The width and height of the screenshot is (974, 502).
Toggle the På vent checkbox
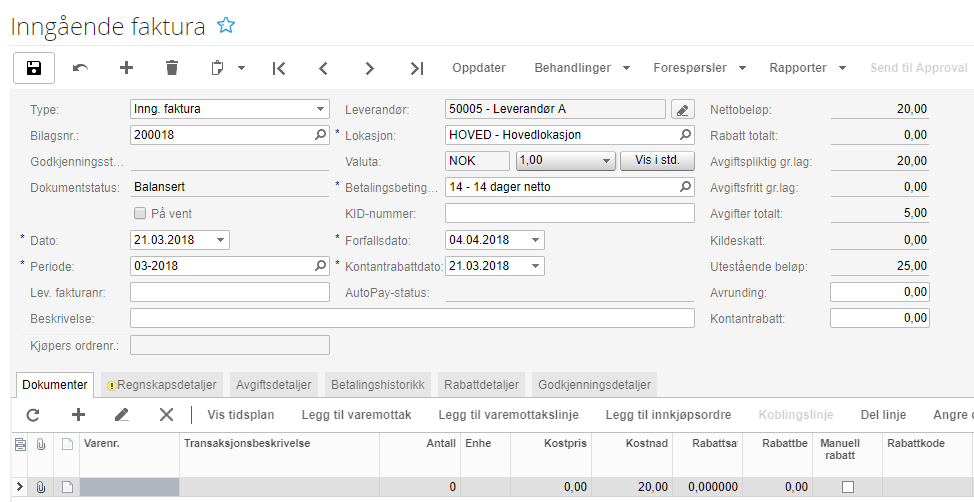click(x=140, y=213)
